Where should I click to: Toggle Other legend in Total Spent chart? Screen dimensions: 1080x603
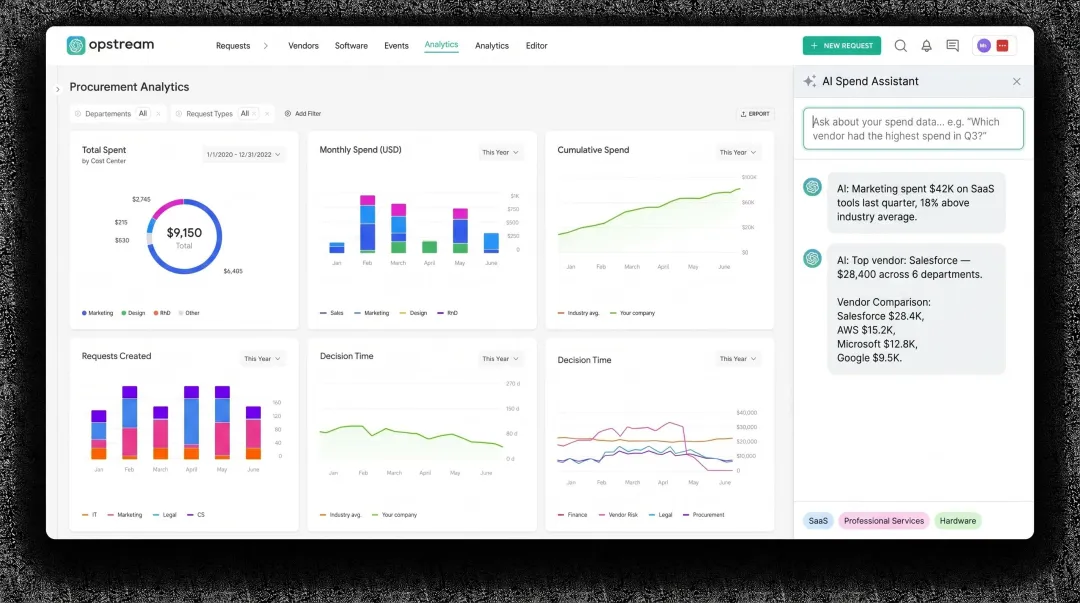click(189, 313)
